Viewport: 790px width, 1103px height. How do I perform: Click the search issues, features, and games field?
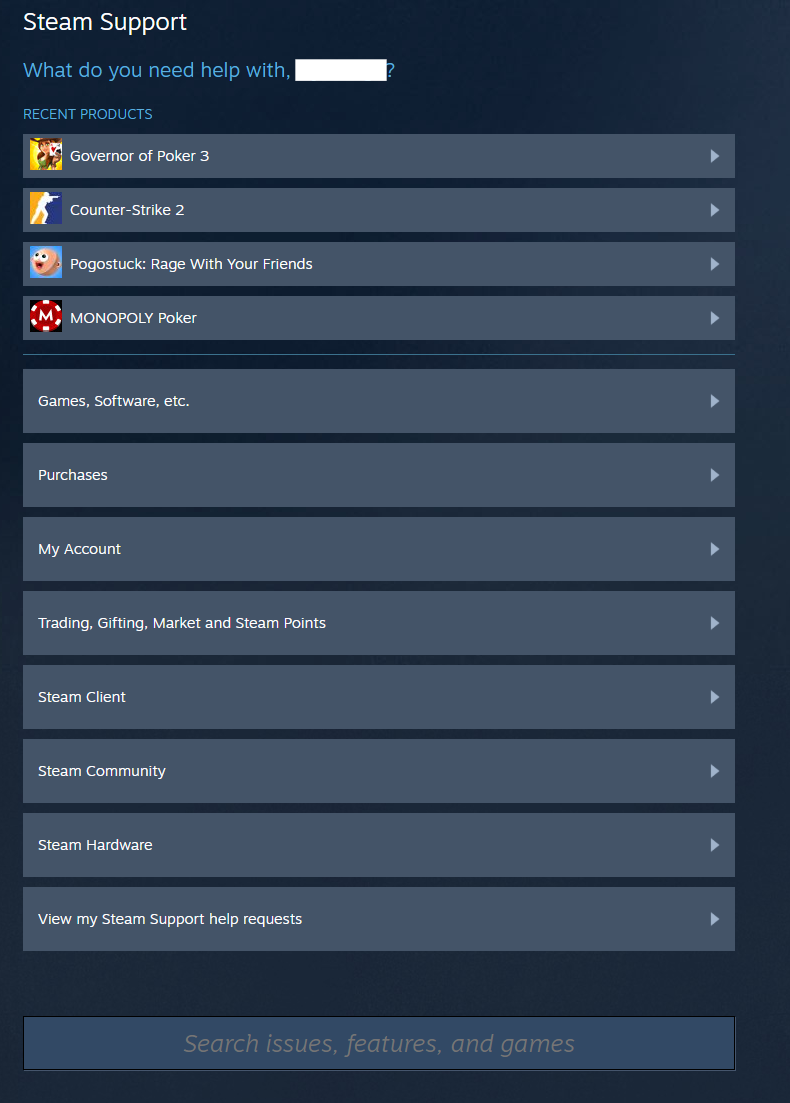point(378,1043)
